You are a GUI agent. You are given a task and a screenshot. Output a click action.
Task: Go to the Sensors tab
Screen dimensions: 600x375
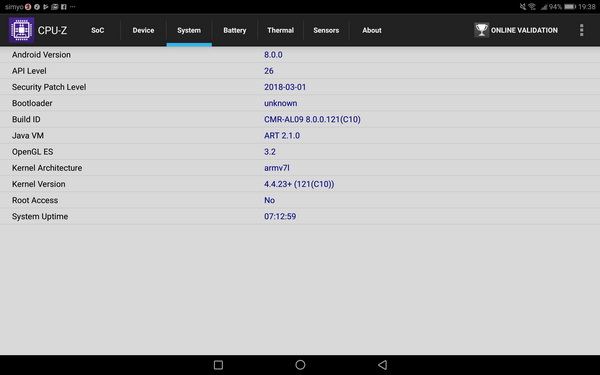tap(326, 30)
